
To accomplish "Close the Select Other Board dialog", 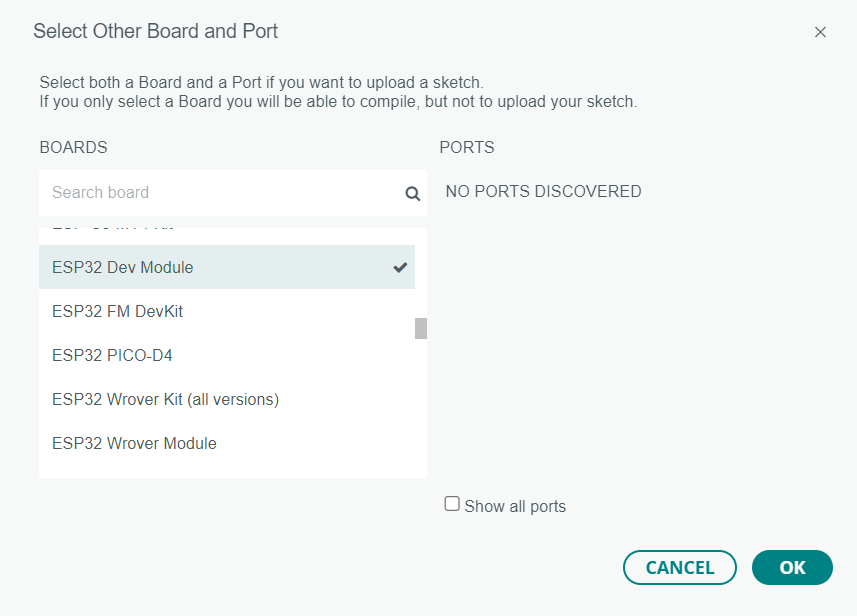I will tap(820, 32).
